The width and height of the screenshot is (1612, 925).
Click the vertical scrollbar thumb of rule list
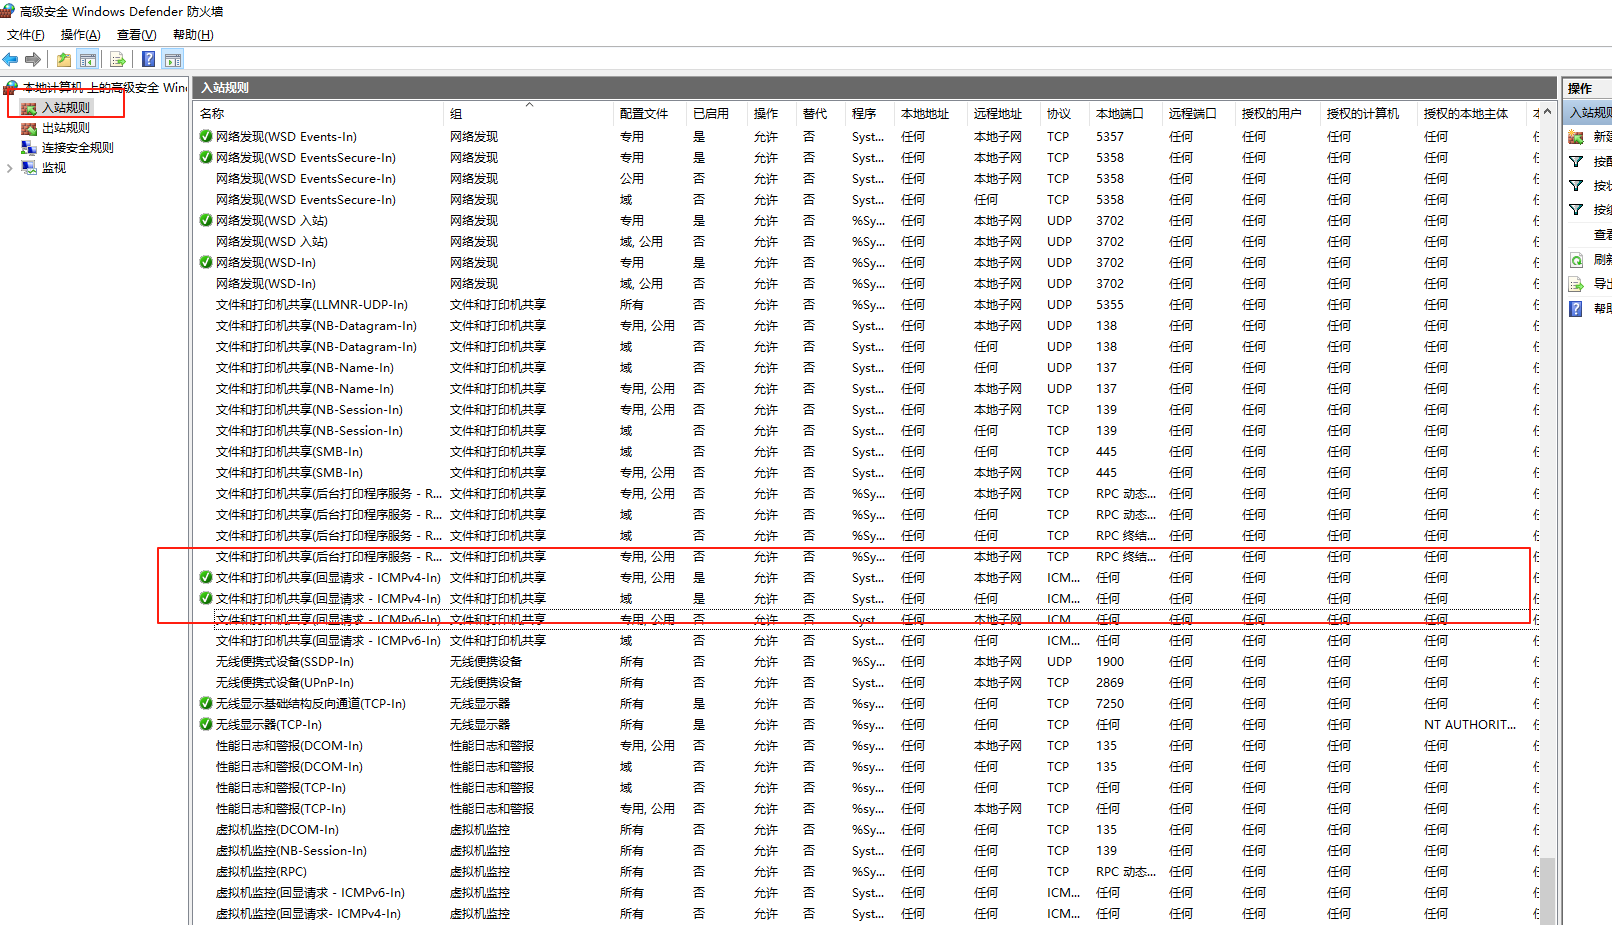pyautogui.click(x=1548, y=890)
